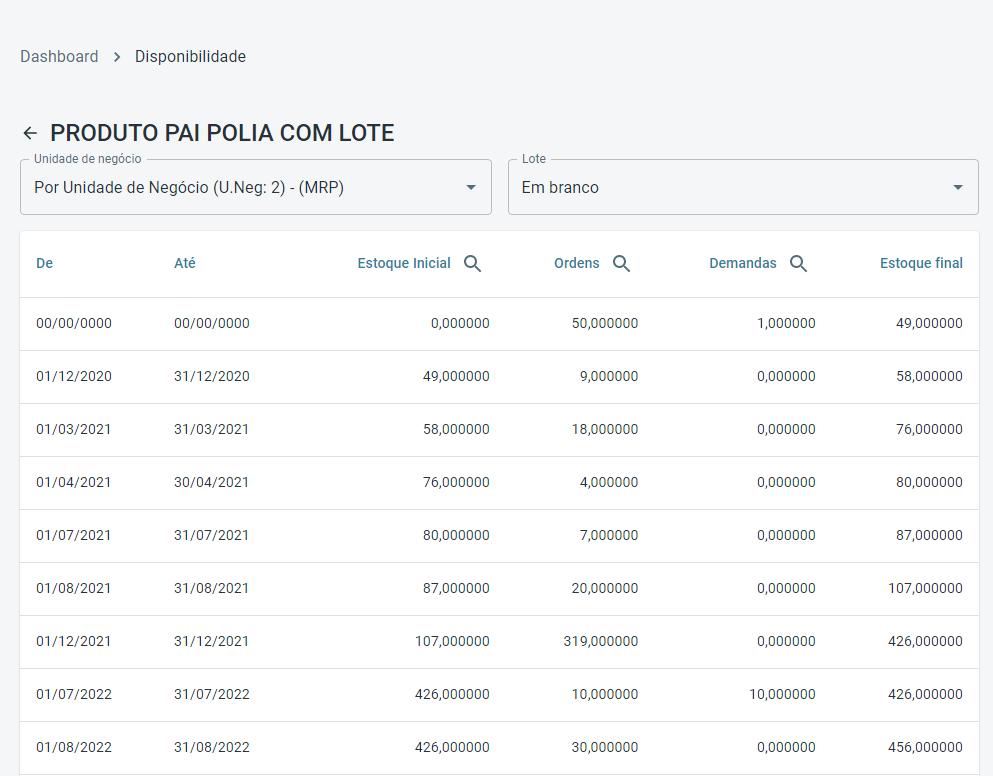This screenshot has height=776, width=993.
Task: Select Até date 31/03/2021
Action: click(212, 429)
